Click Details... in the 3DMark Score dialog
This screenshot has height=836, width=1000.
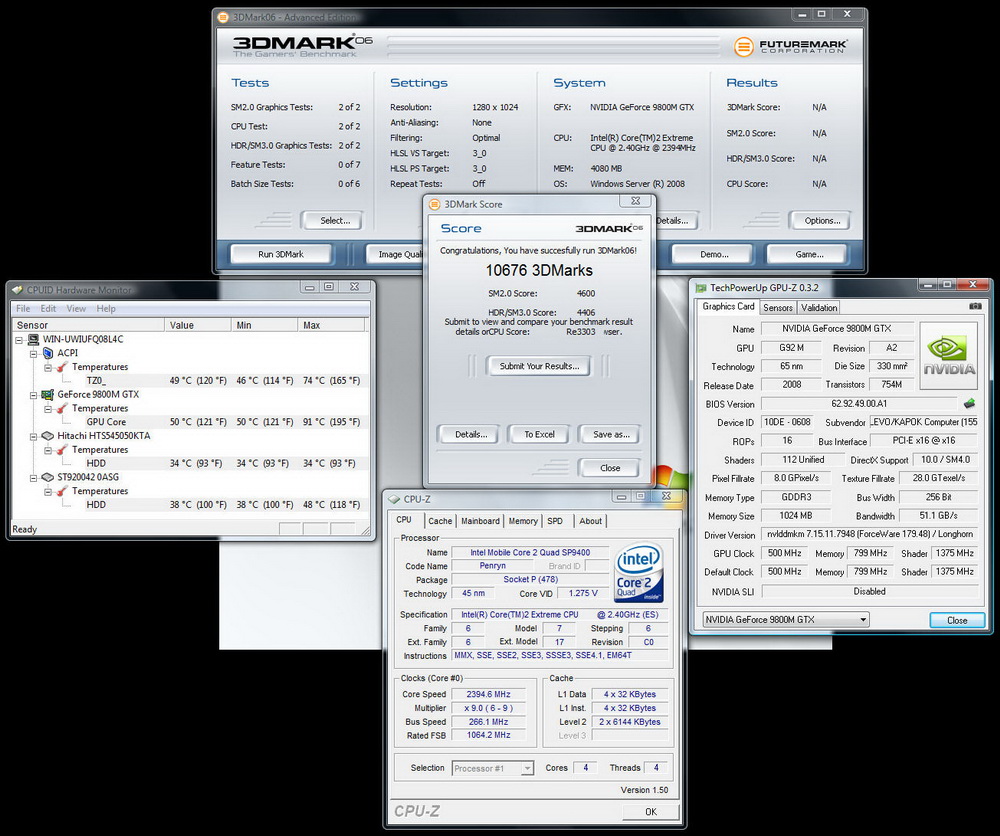point(471,434)
